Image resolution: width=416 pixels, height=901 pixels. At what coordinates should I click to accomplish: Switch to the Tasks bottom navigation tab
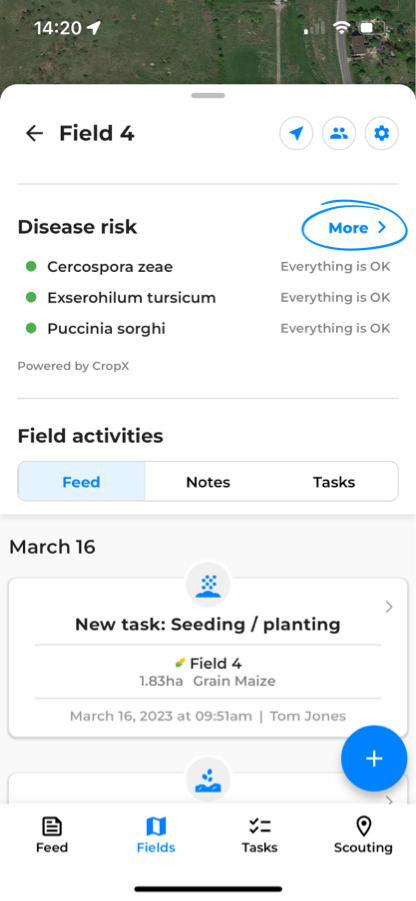260,835
